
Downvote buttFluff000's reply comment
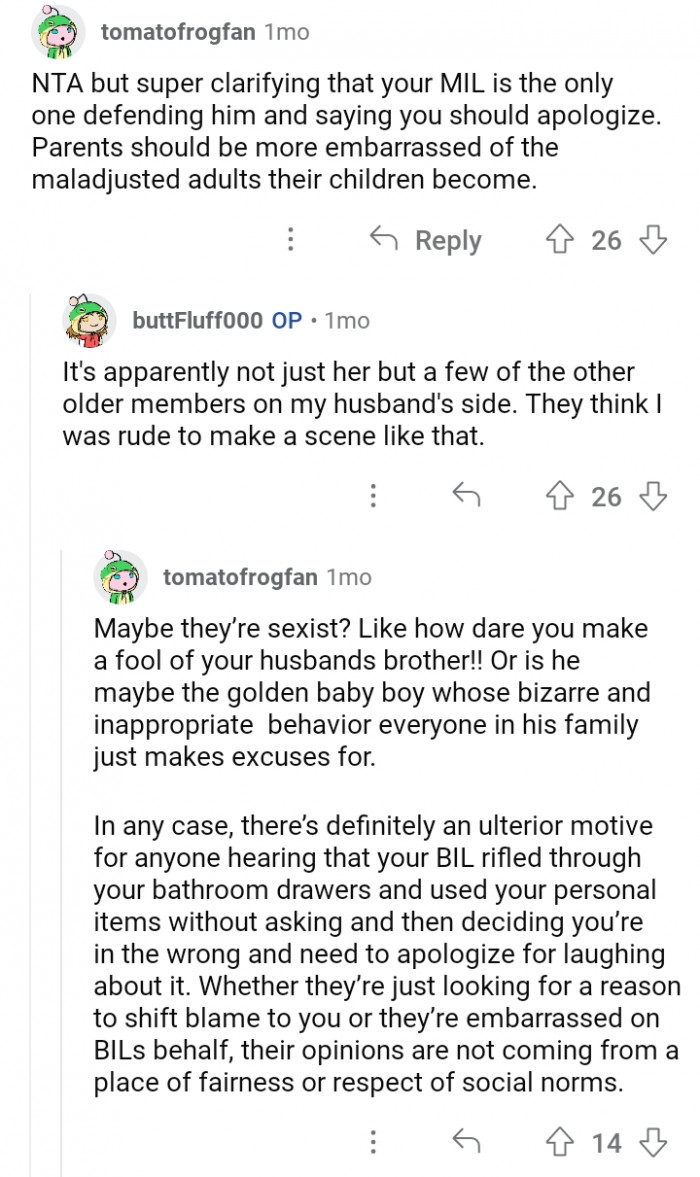click(x=652, y=496)
